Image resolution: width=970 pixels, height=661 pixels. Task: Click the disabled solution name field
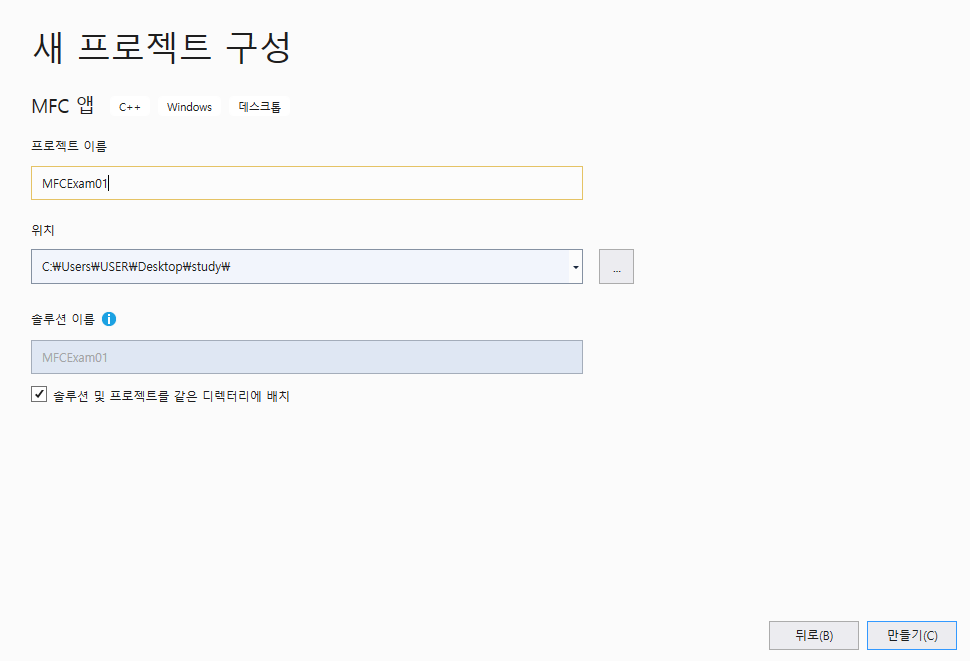point(307,357)
